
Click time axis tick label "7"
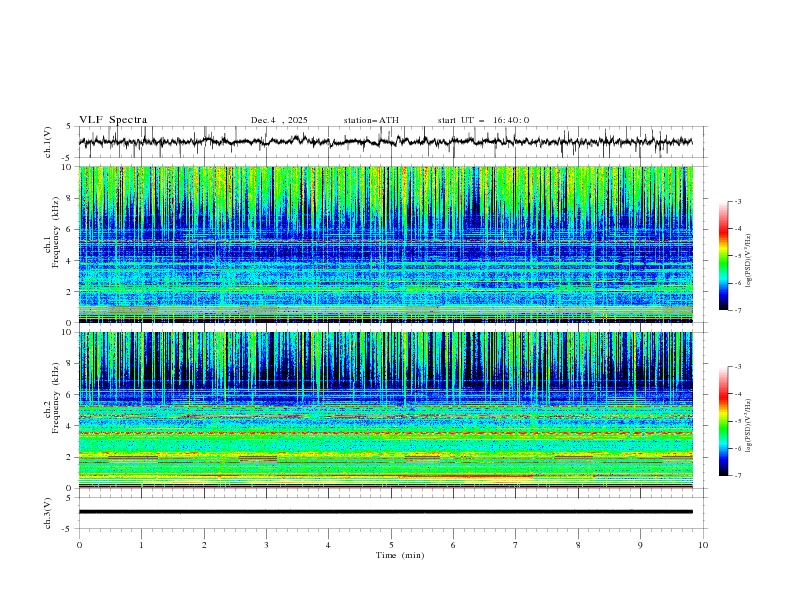(516, 545)
